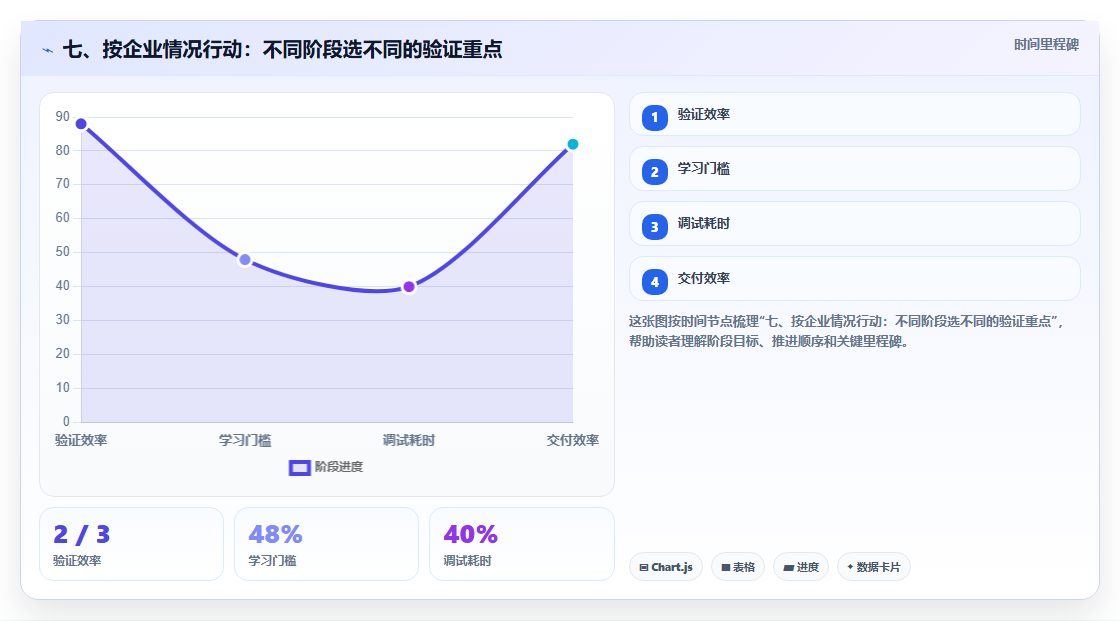1120x621 pixels.
Task: Click the number 3 badge for 调试耗时
Action: [654, 227]
